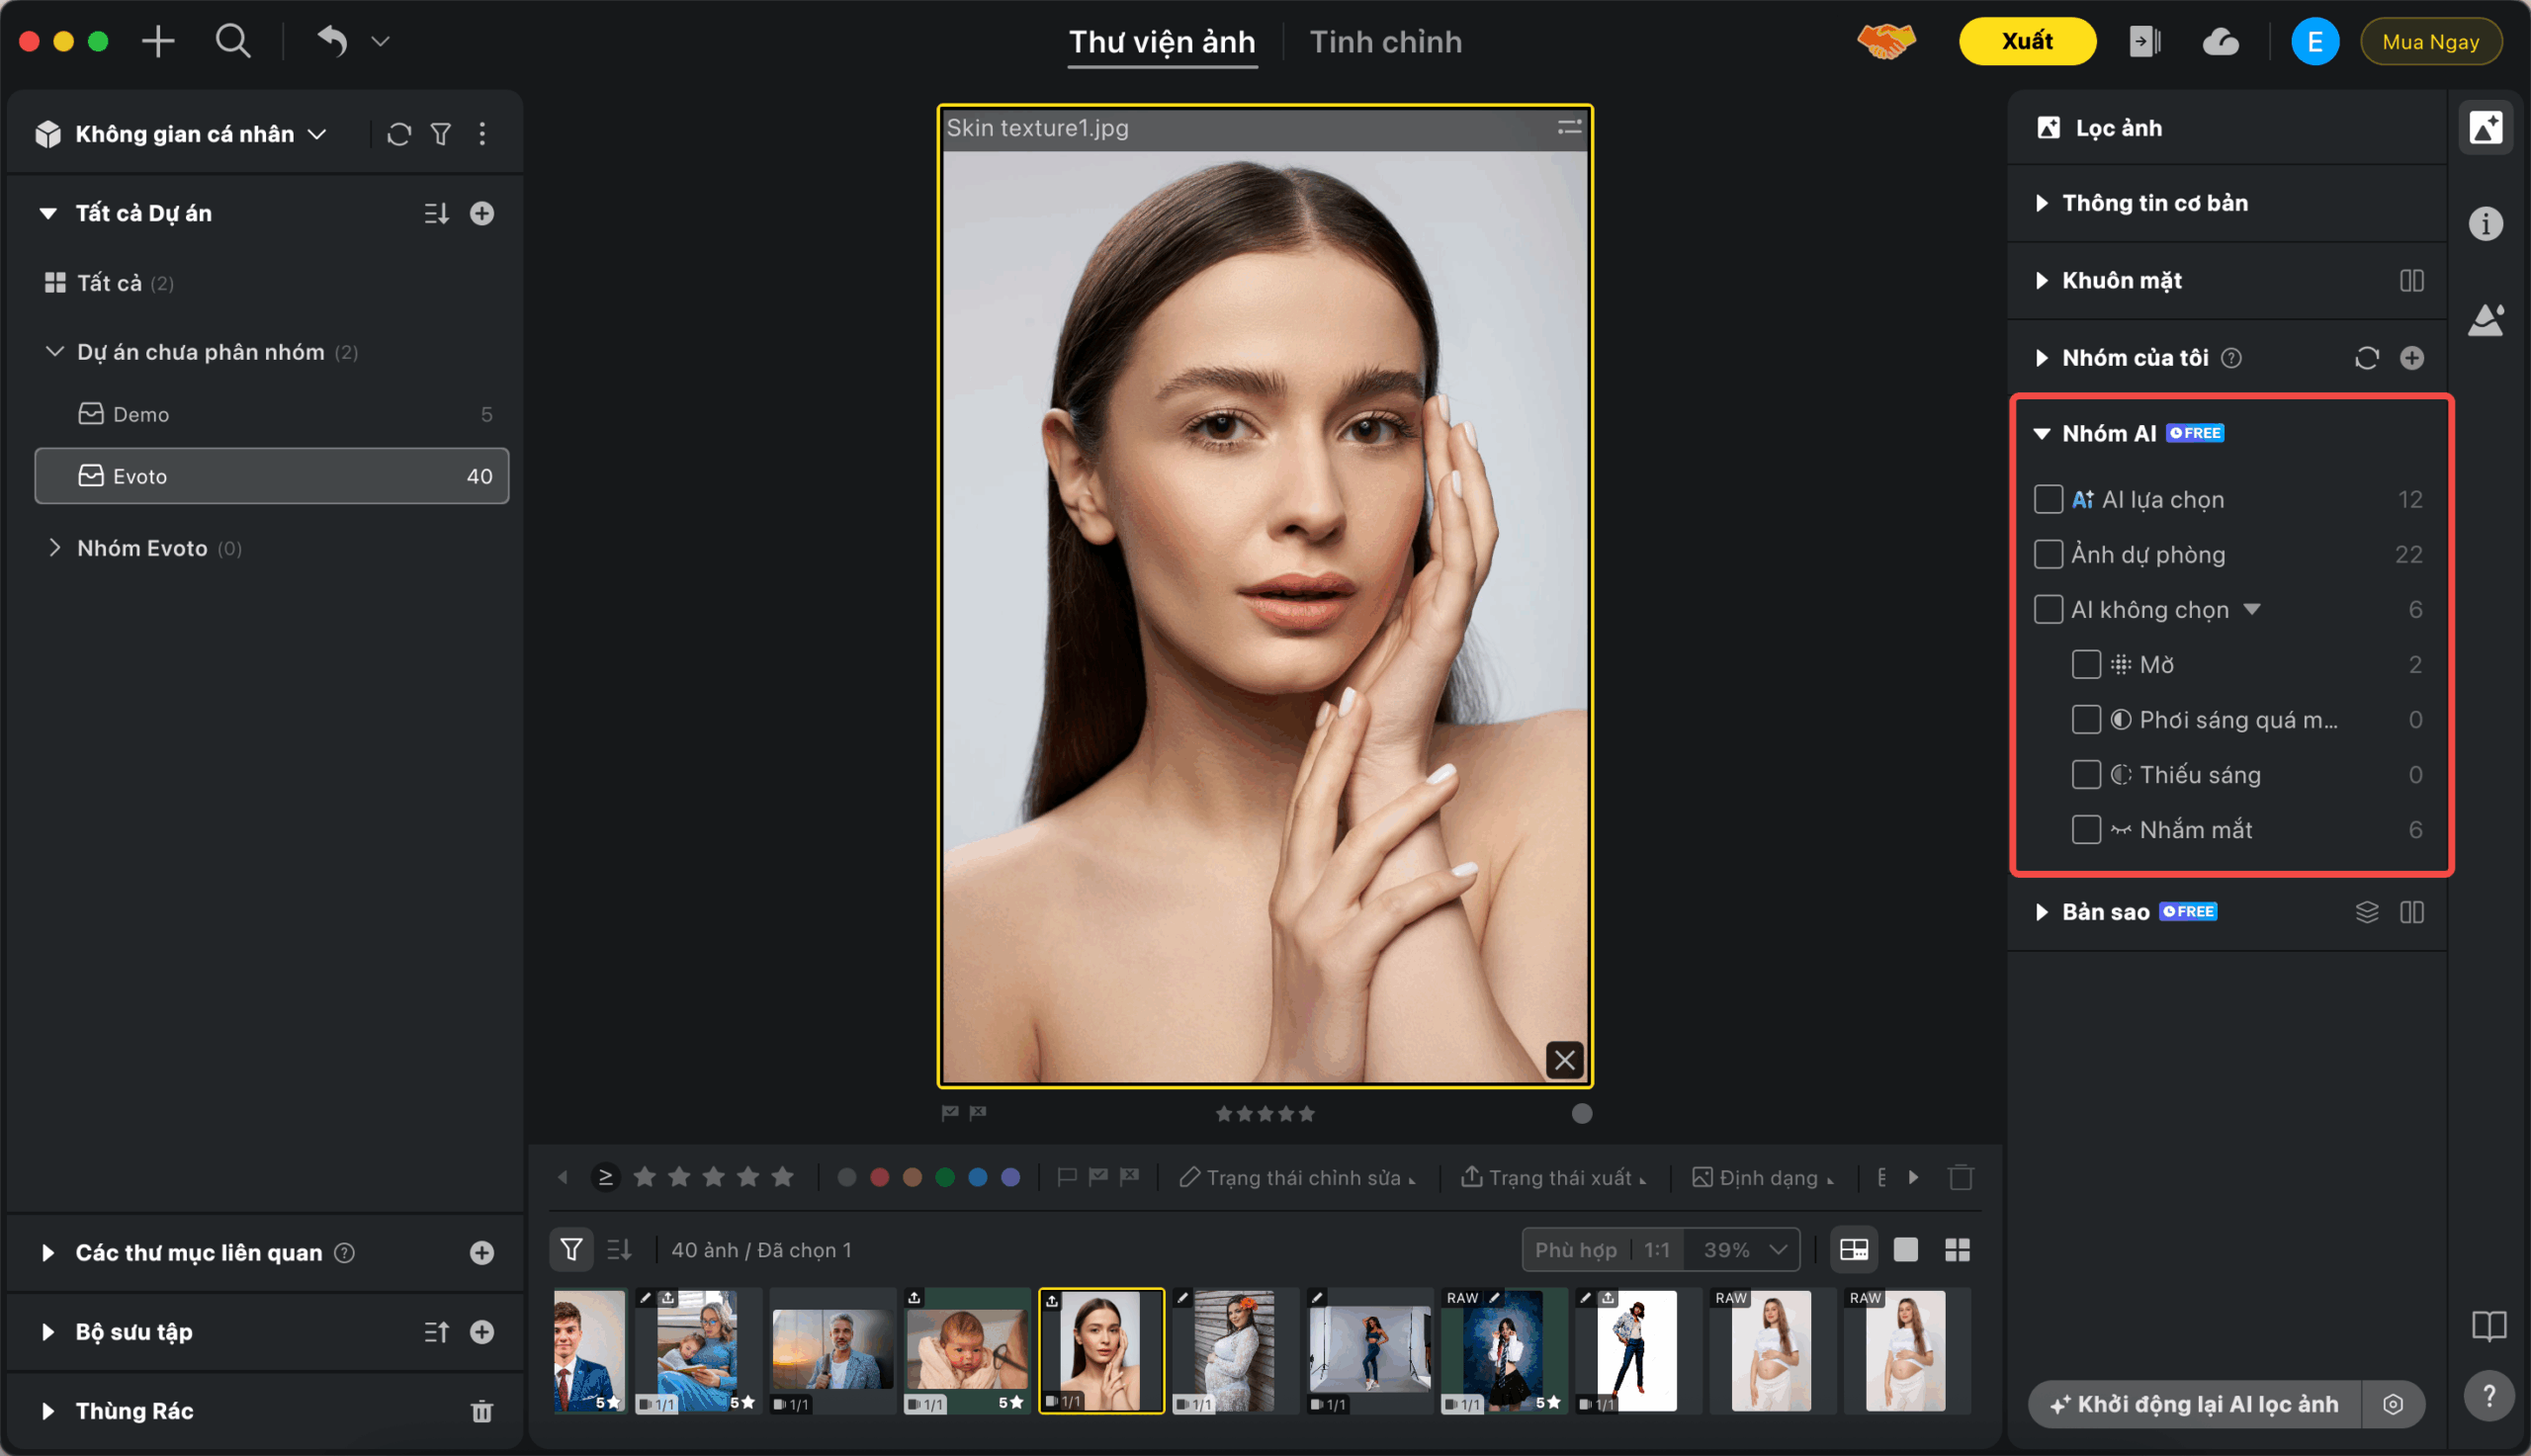Viewport: 2531px width, 1456px height.
Task: Click the undo arrow icon
Action: point(332,42)
